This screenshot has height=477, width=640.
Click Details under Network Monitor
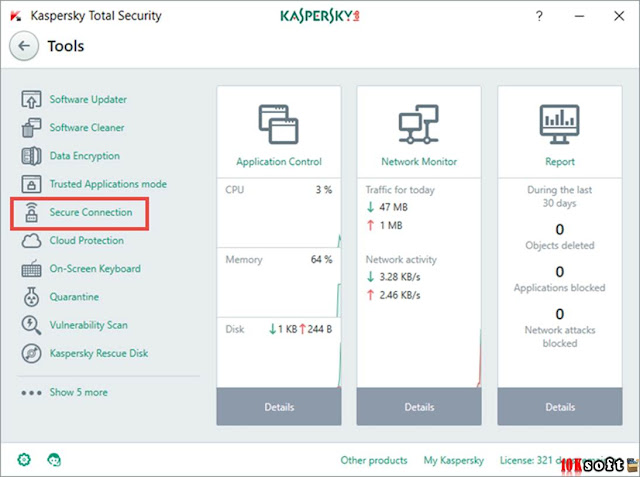[x=419, y=407]
